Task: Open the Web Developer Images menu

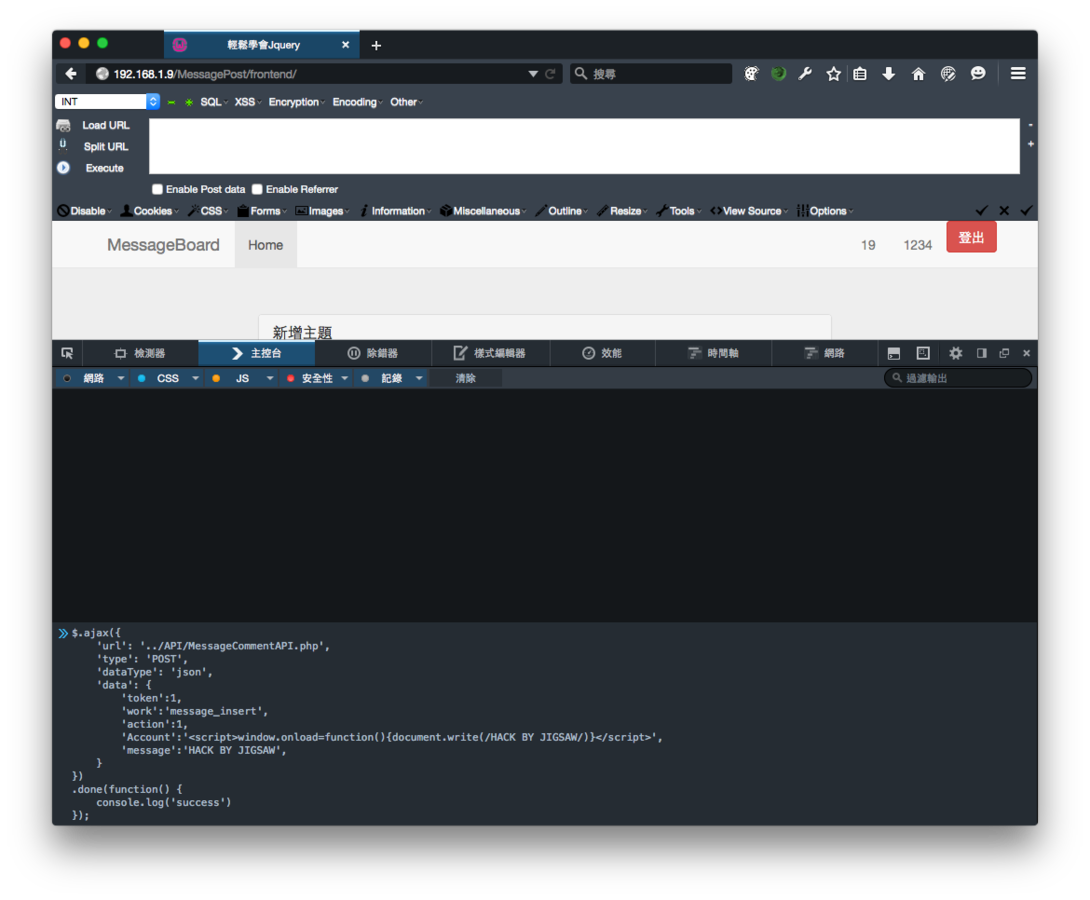Action: click(322, 211)
